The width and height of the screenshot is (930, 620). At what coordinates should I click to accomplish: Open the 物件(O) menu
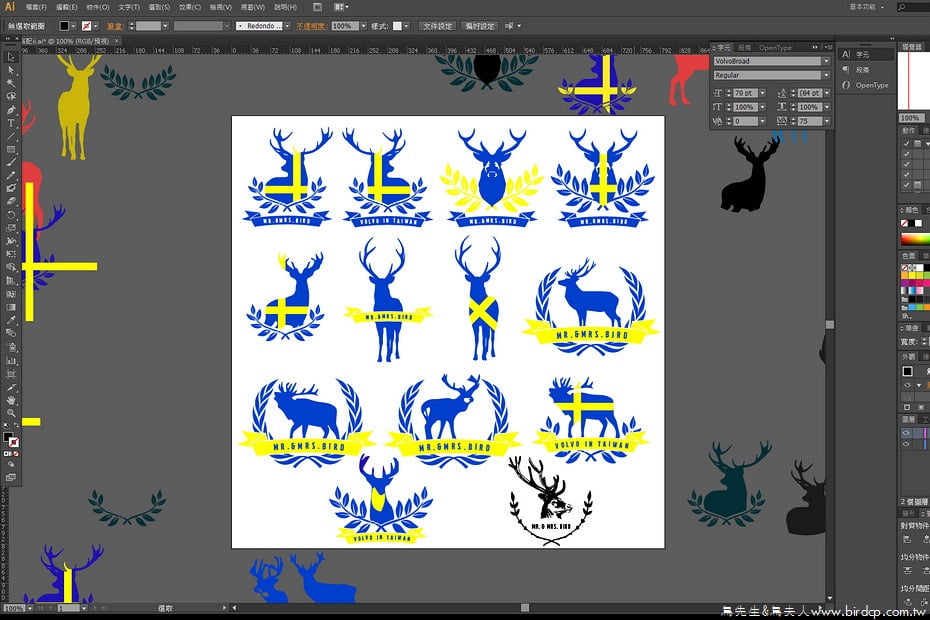(x=98, y=7)
